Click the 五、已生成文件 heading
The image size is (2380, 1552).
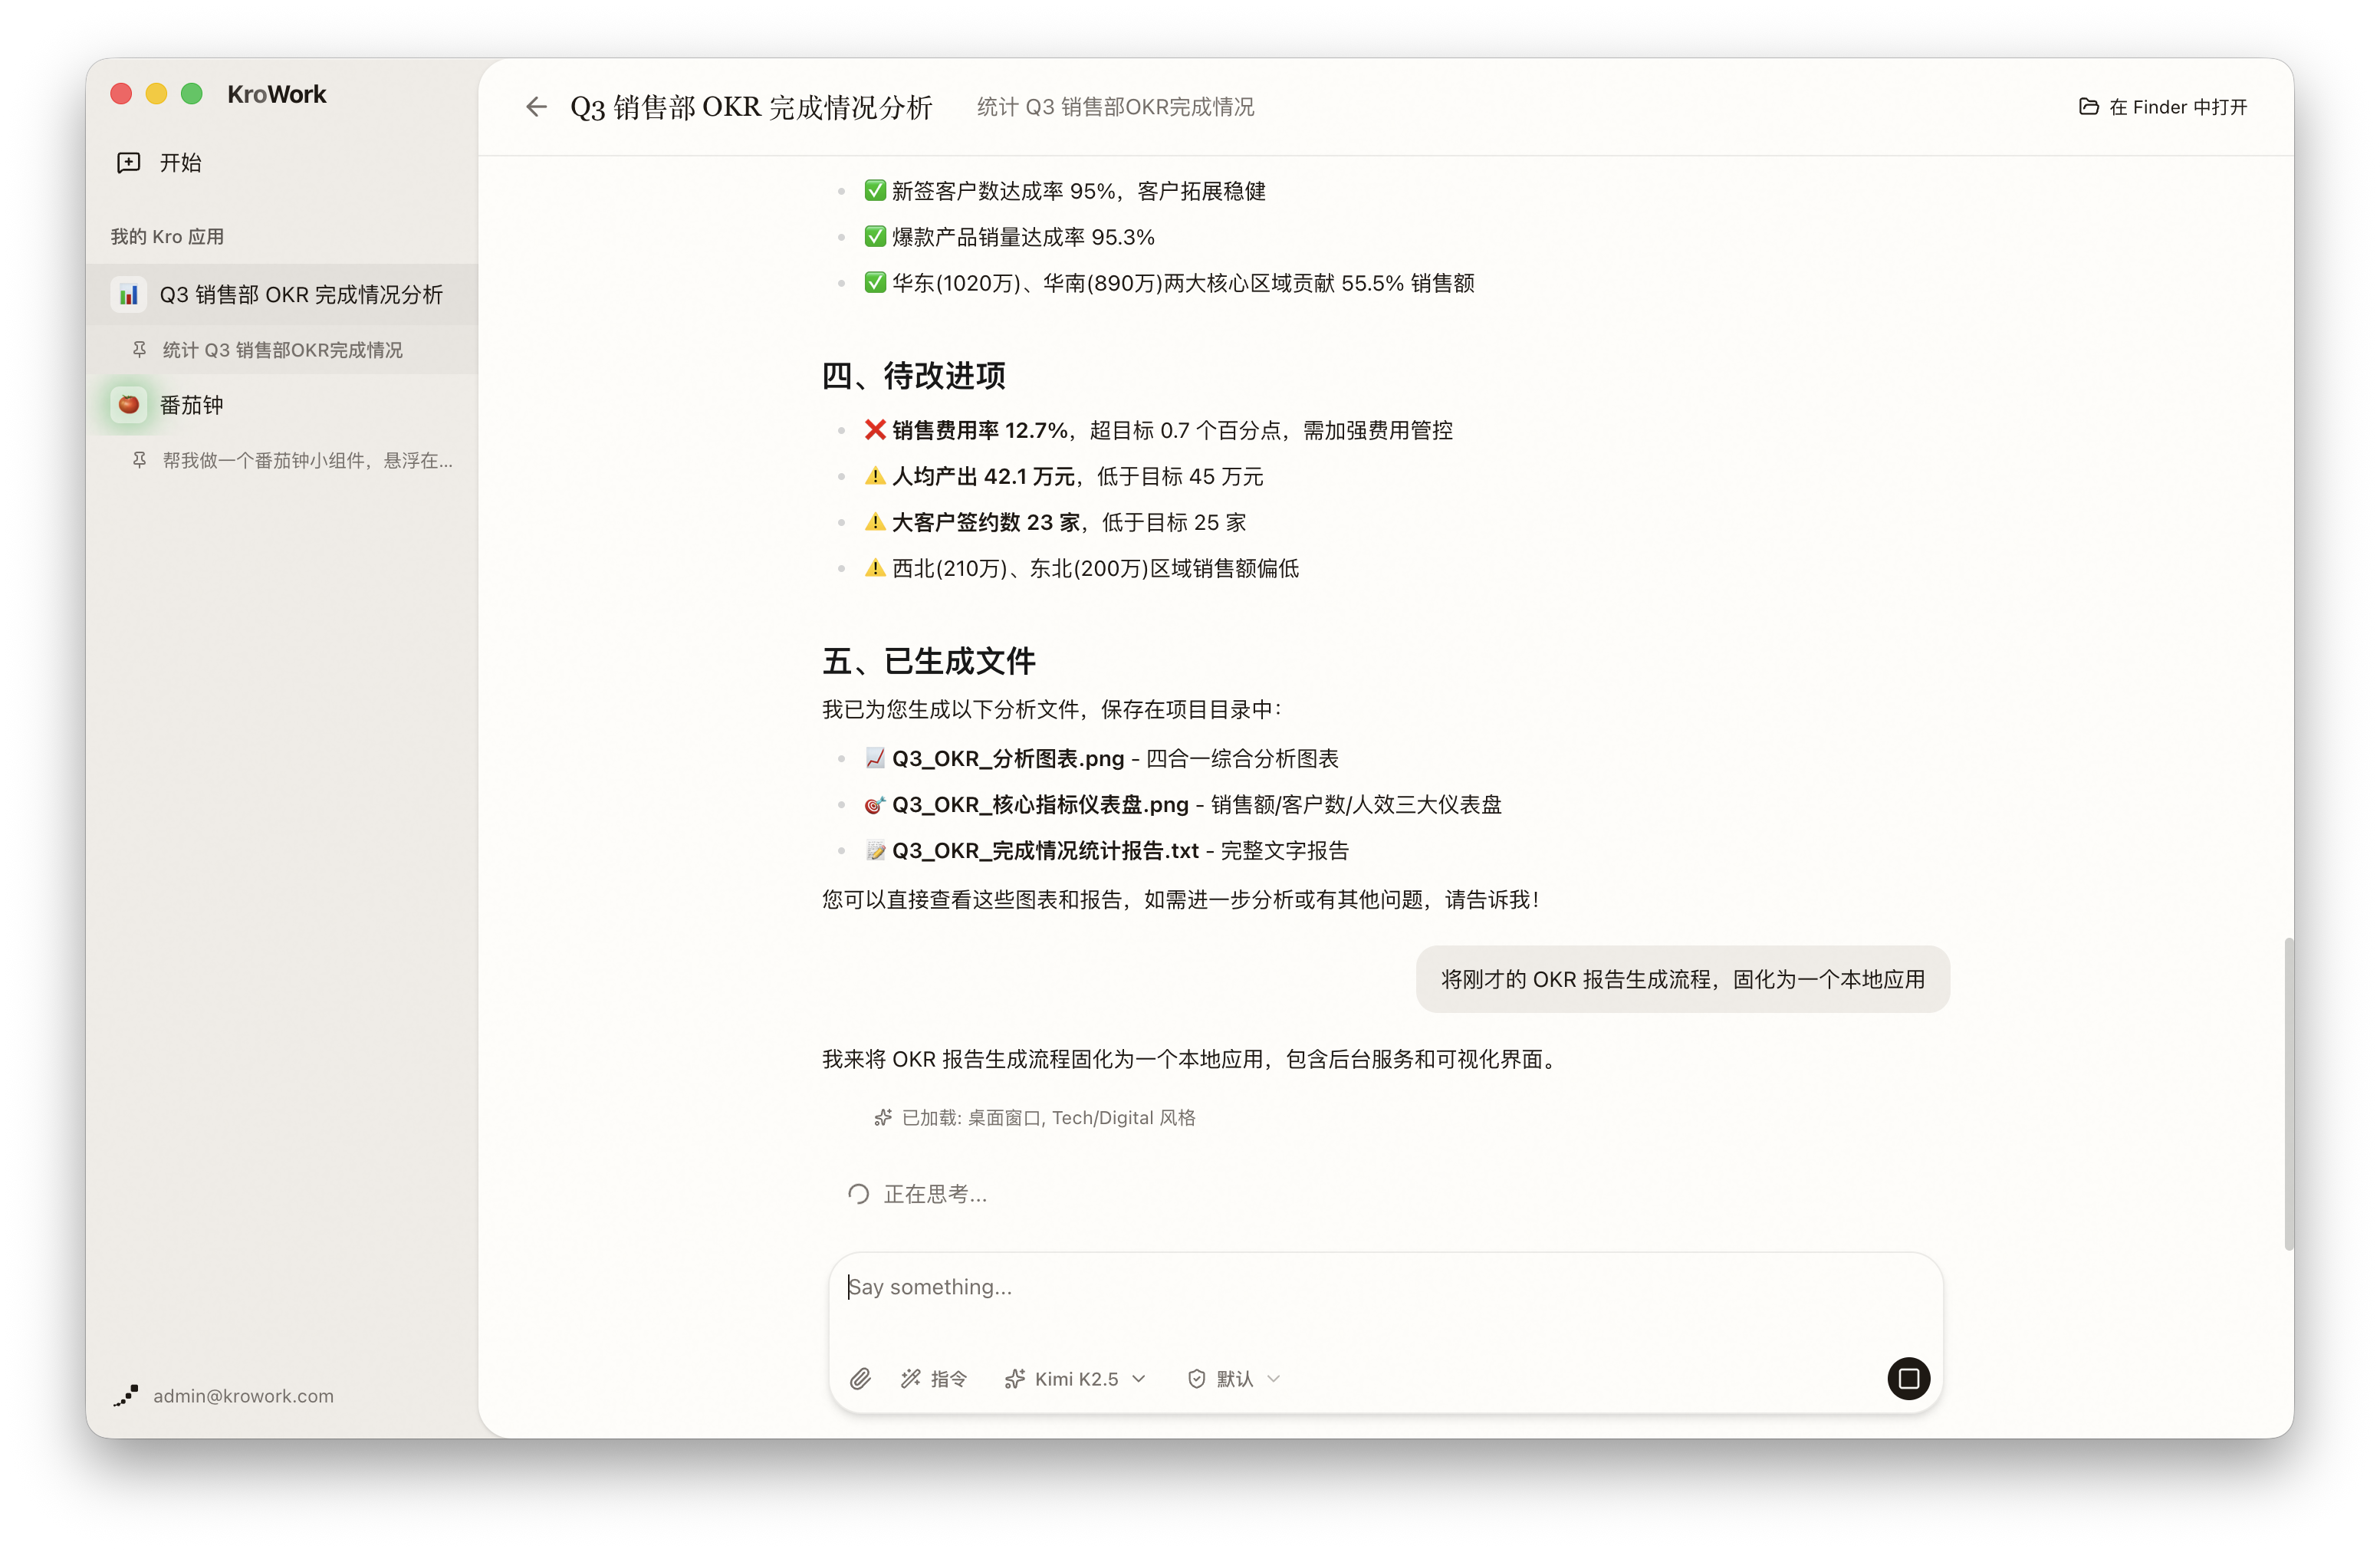coord(928,661)
